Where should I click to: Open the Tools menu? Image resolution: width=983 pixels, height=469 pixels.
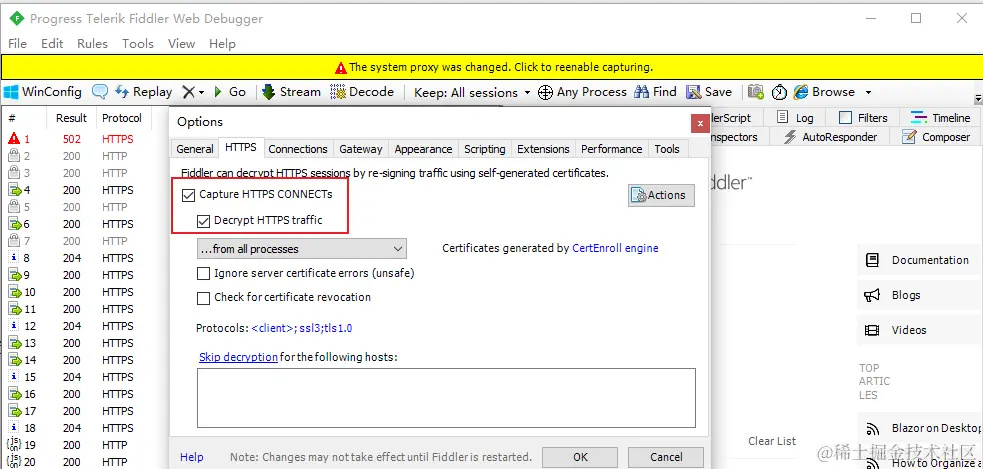tap(138, 44)
